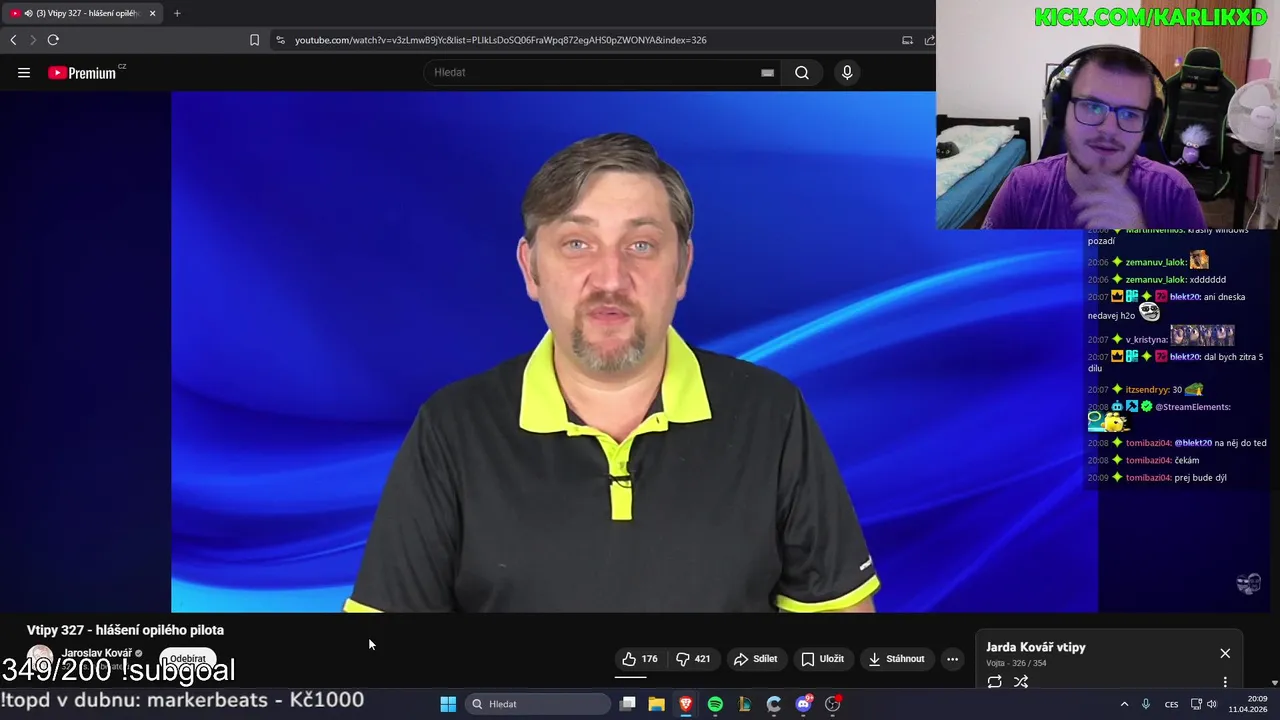Click the Jarda Kovář vtipy playlist title
Image resolution: width=1280 pixels, height=720 pixels.
(1036, 647)
